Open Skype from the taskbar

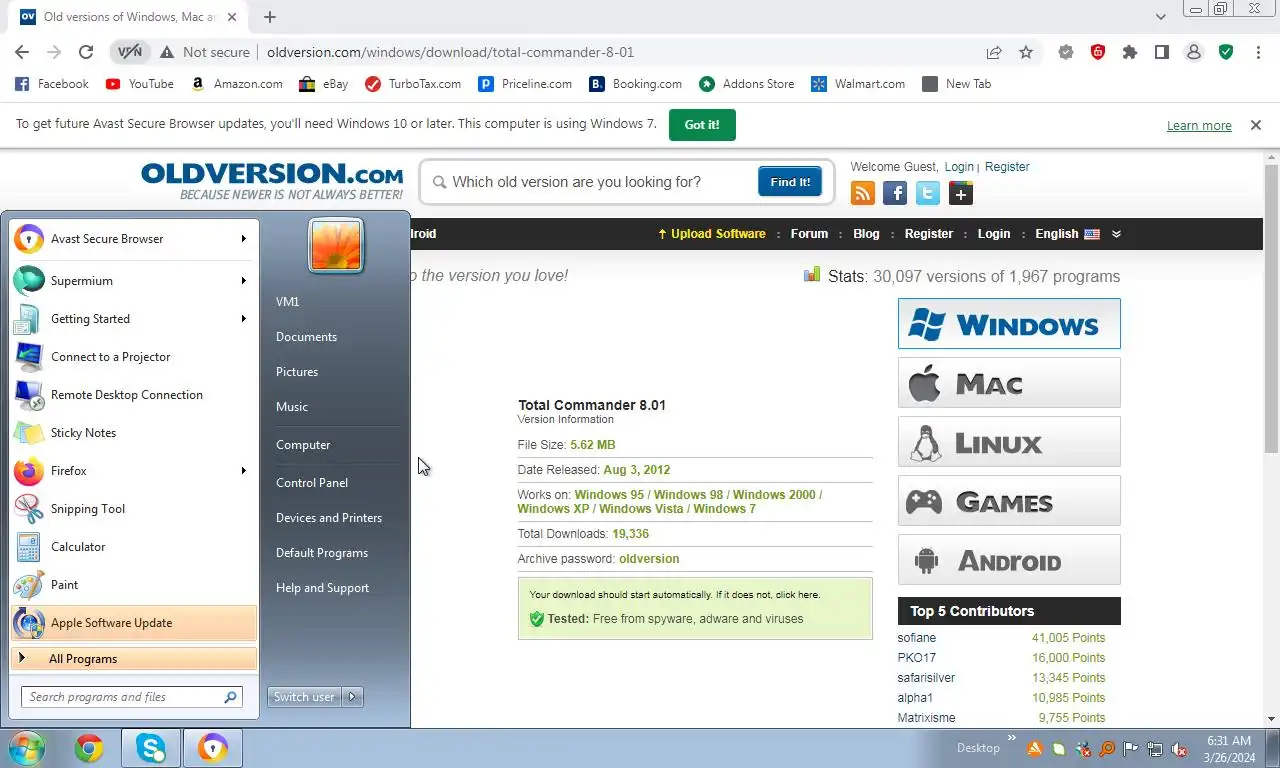[151, 748]
